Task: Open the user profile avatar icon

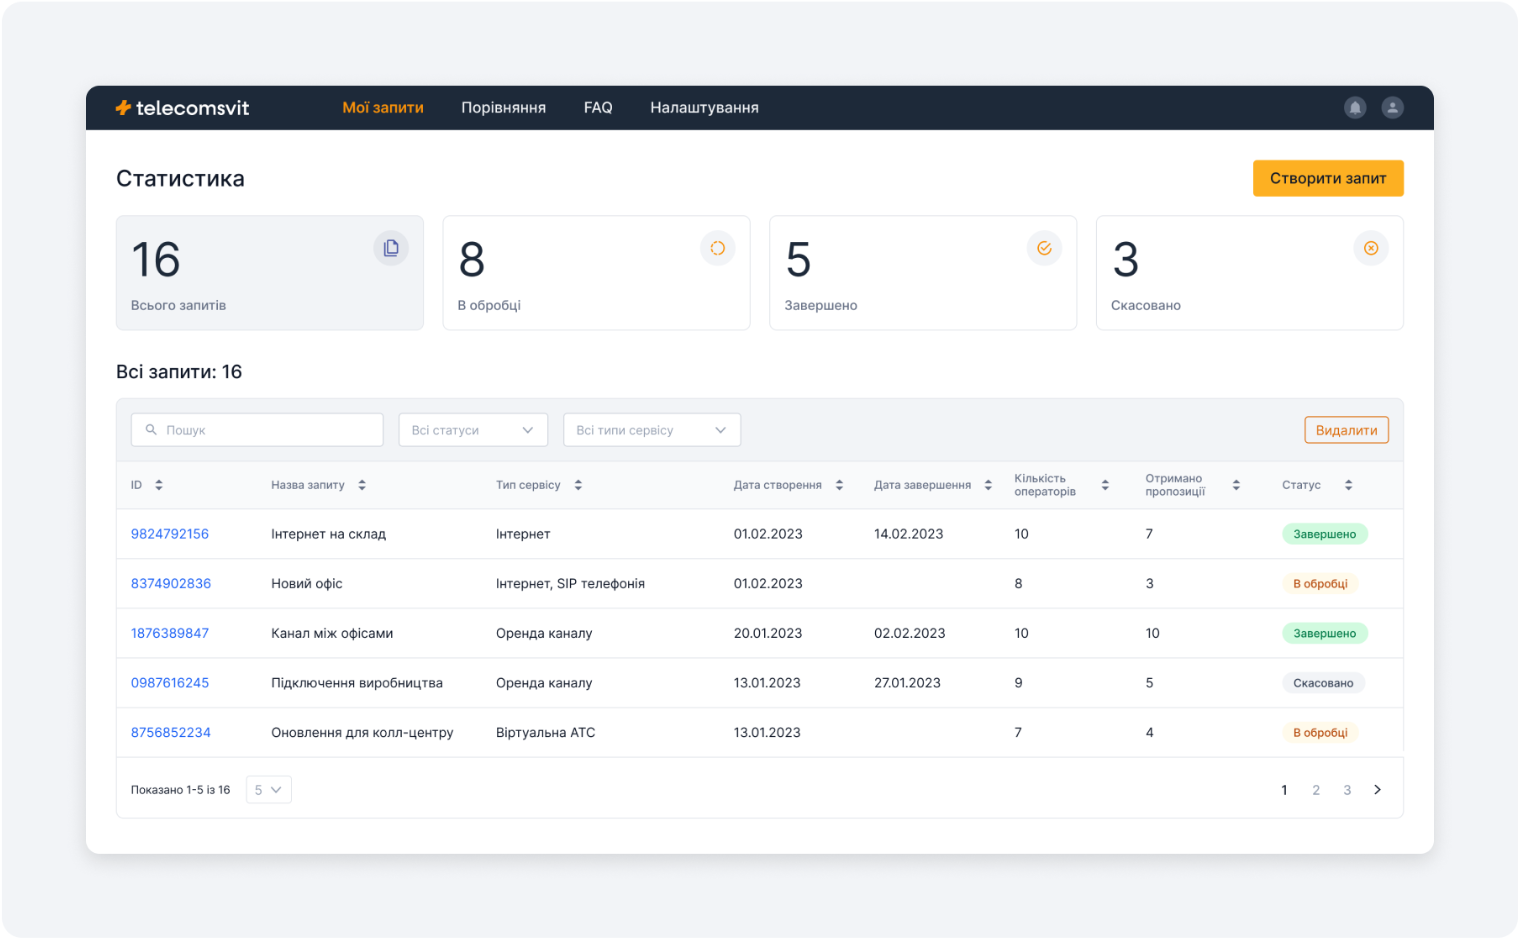Action: [1392, 108]
